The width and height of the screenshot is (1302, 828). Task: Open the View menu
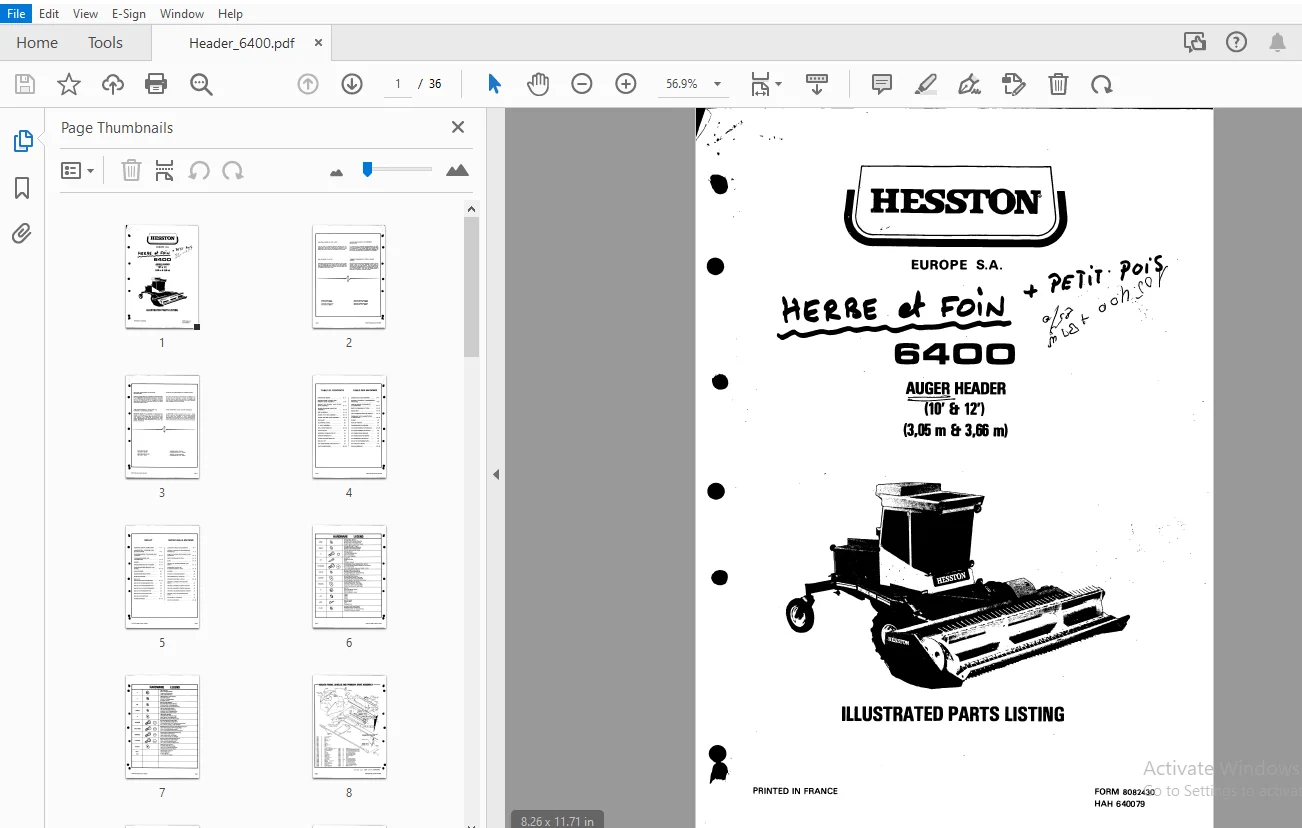86,13
